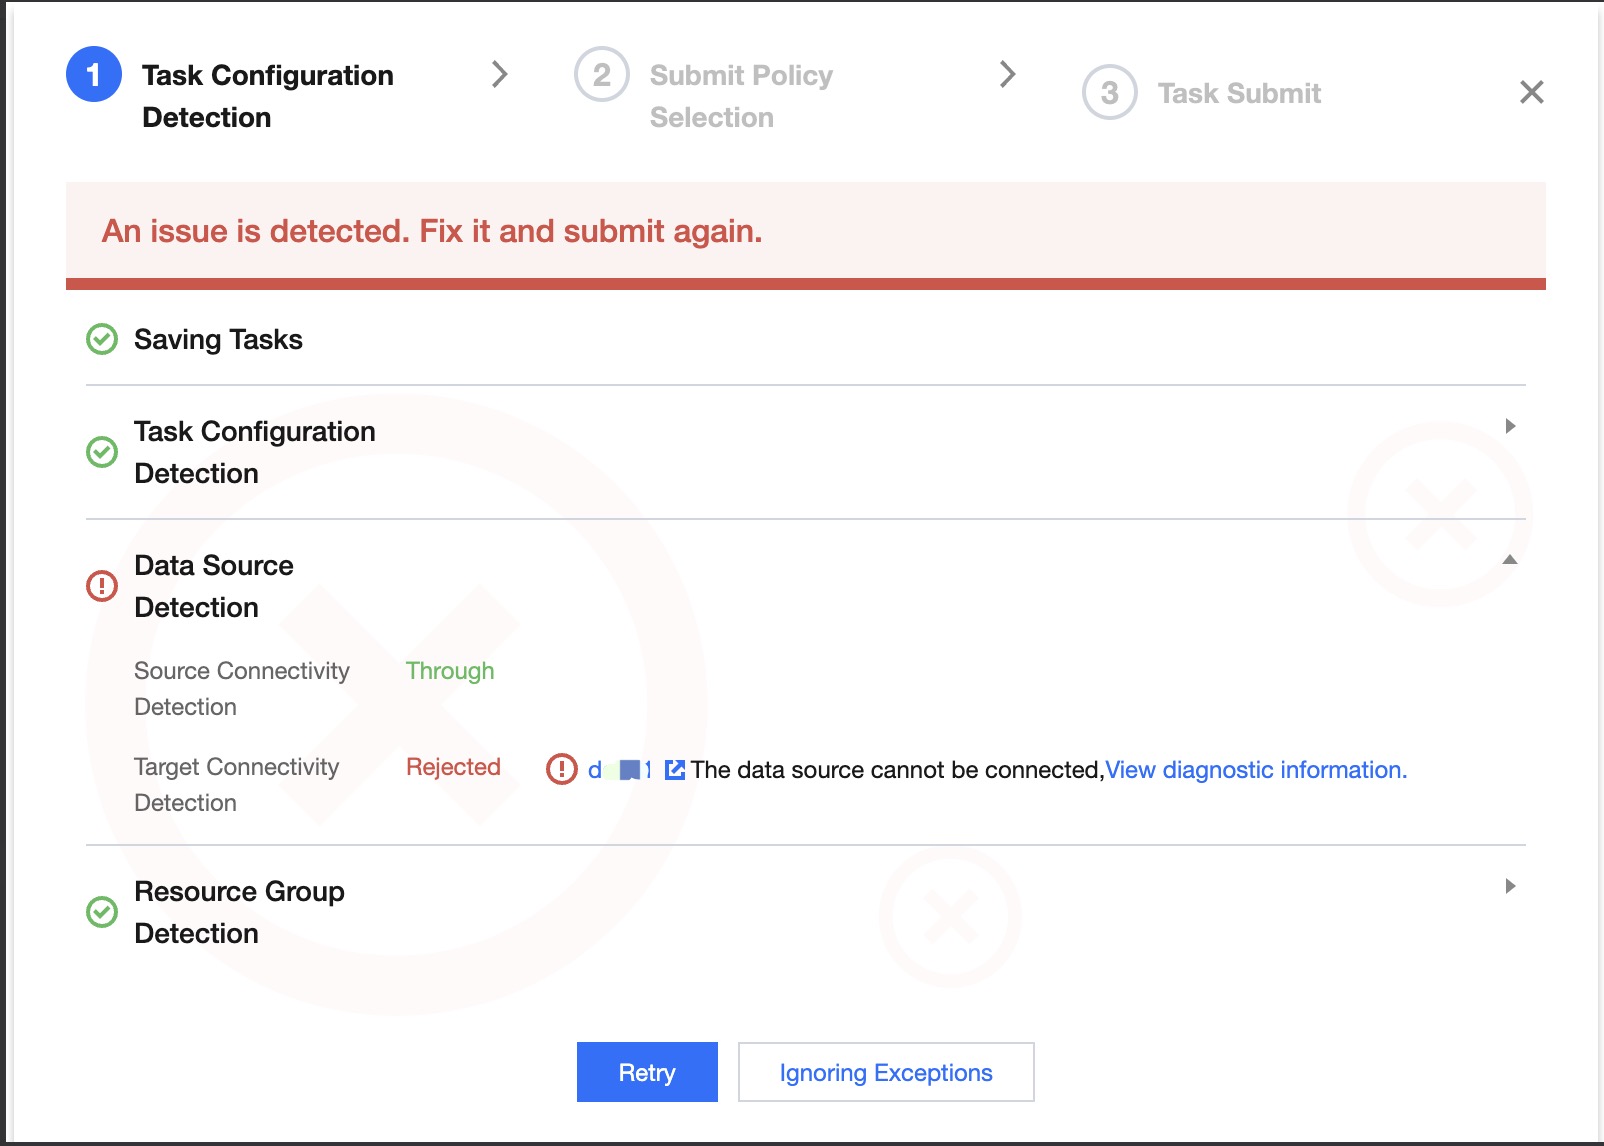Select the Task Configuration Detection step title
The width and height of the screenshot is (1604, 1146).
click(x=267, y=95)
